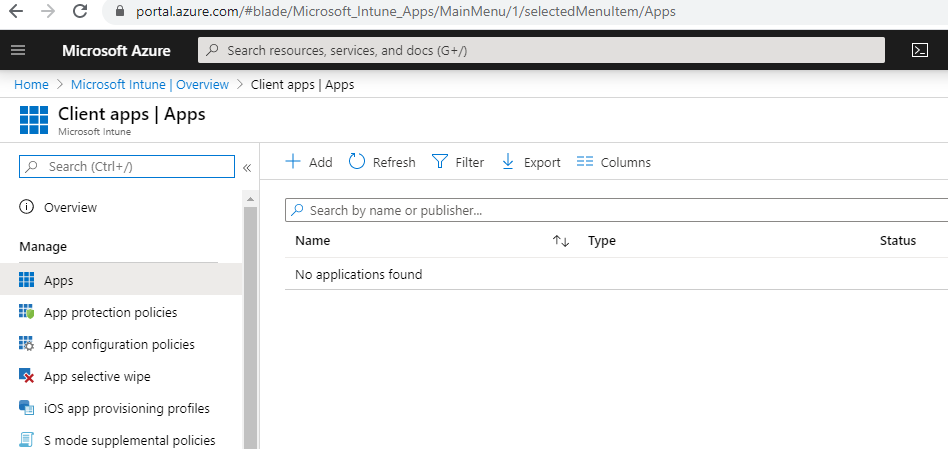Viewport: 948px width, 449px height.
Task: Click the plus icon to add an app
Action: pos(293,161)
